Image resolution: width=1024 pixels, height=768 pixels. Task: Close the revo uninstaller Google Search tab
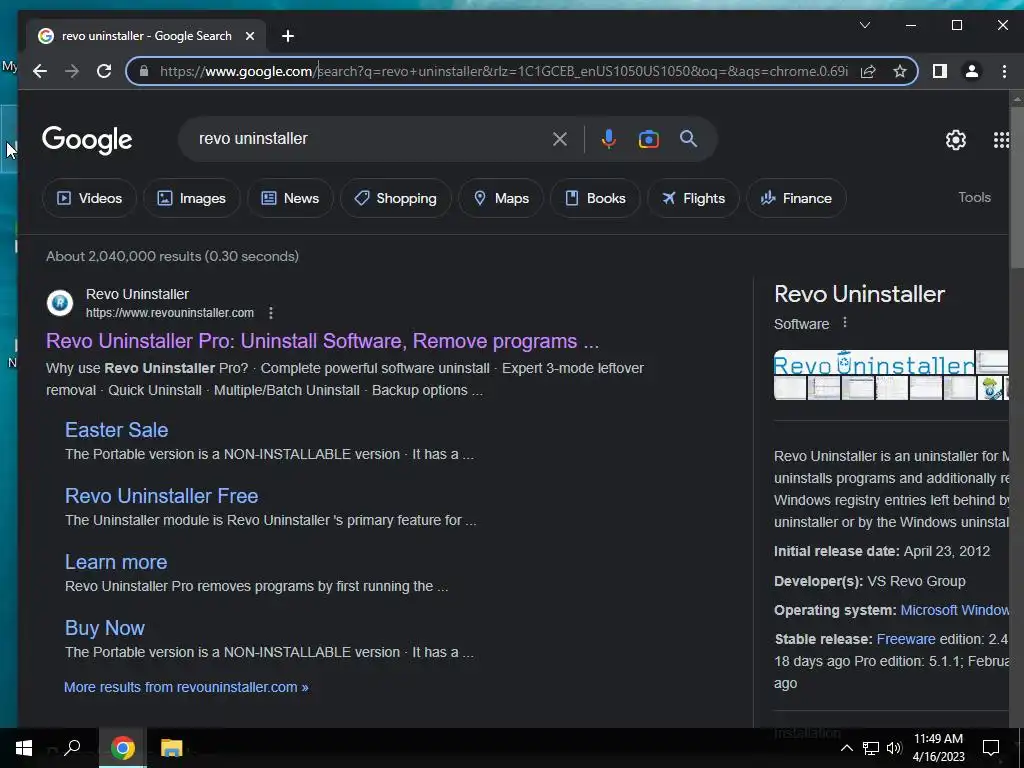tap(249, 36)
